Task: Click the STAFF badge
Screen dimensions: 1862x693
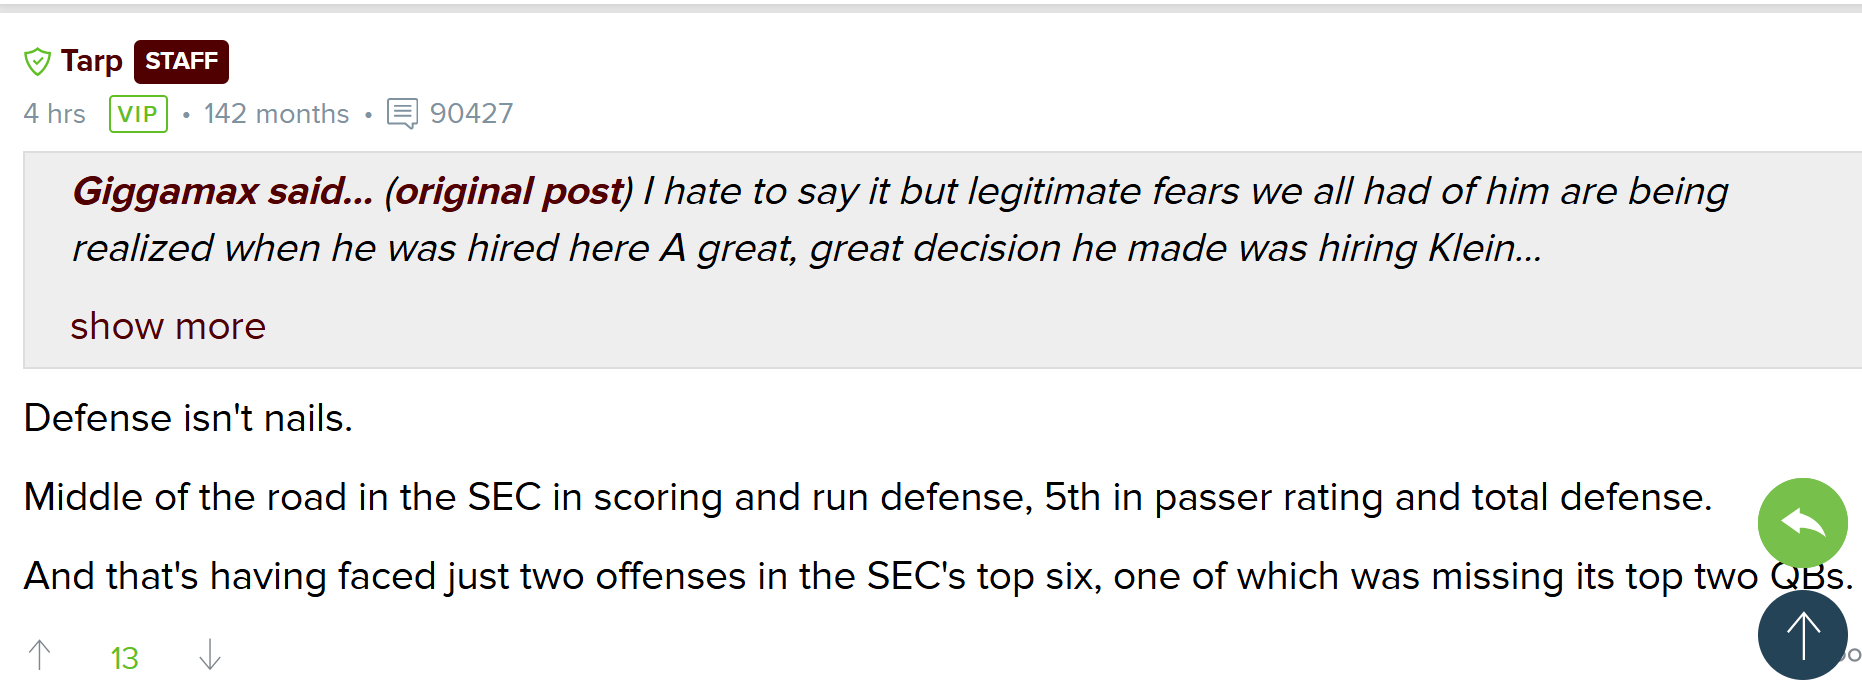Action: 181,62
